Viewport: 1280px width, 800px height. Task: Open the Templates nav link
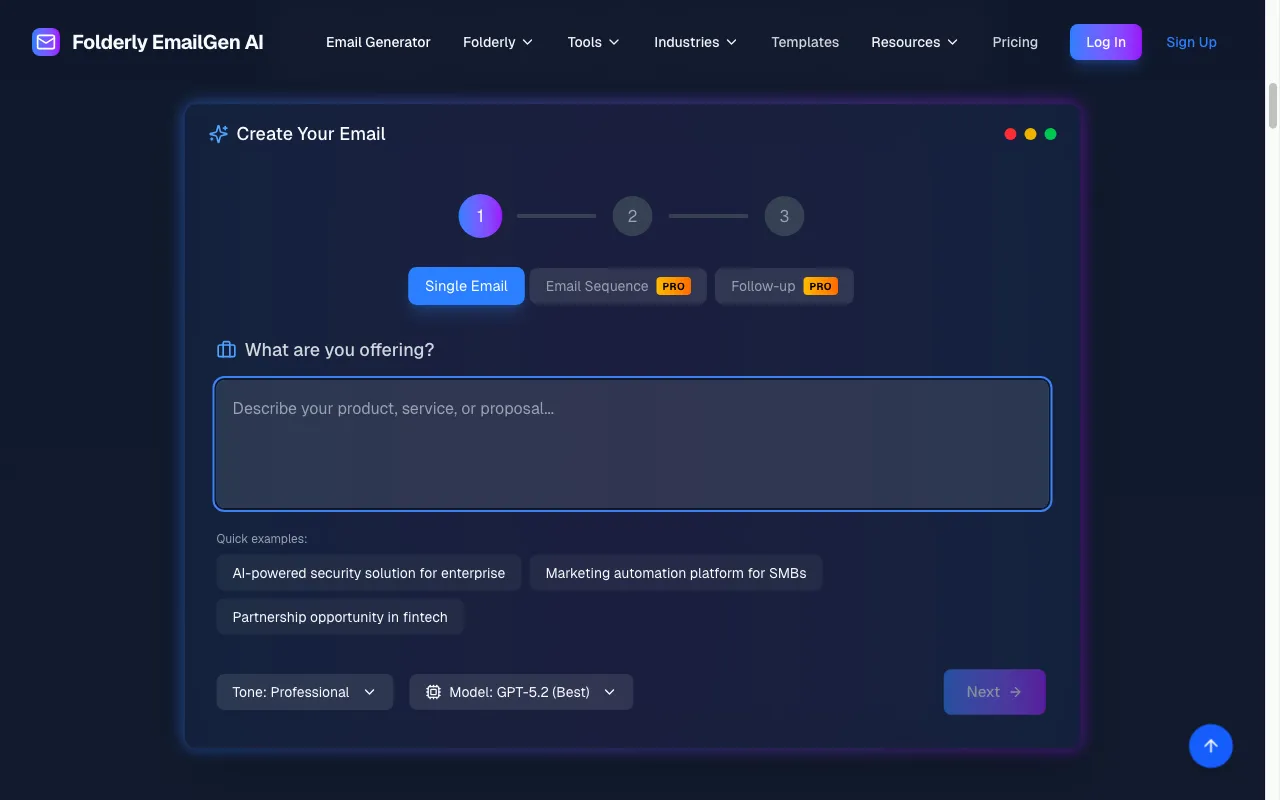point(805,42)
